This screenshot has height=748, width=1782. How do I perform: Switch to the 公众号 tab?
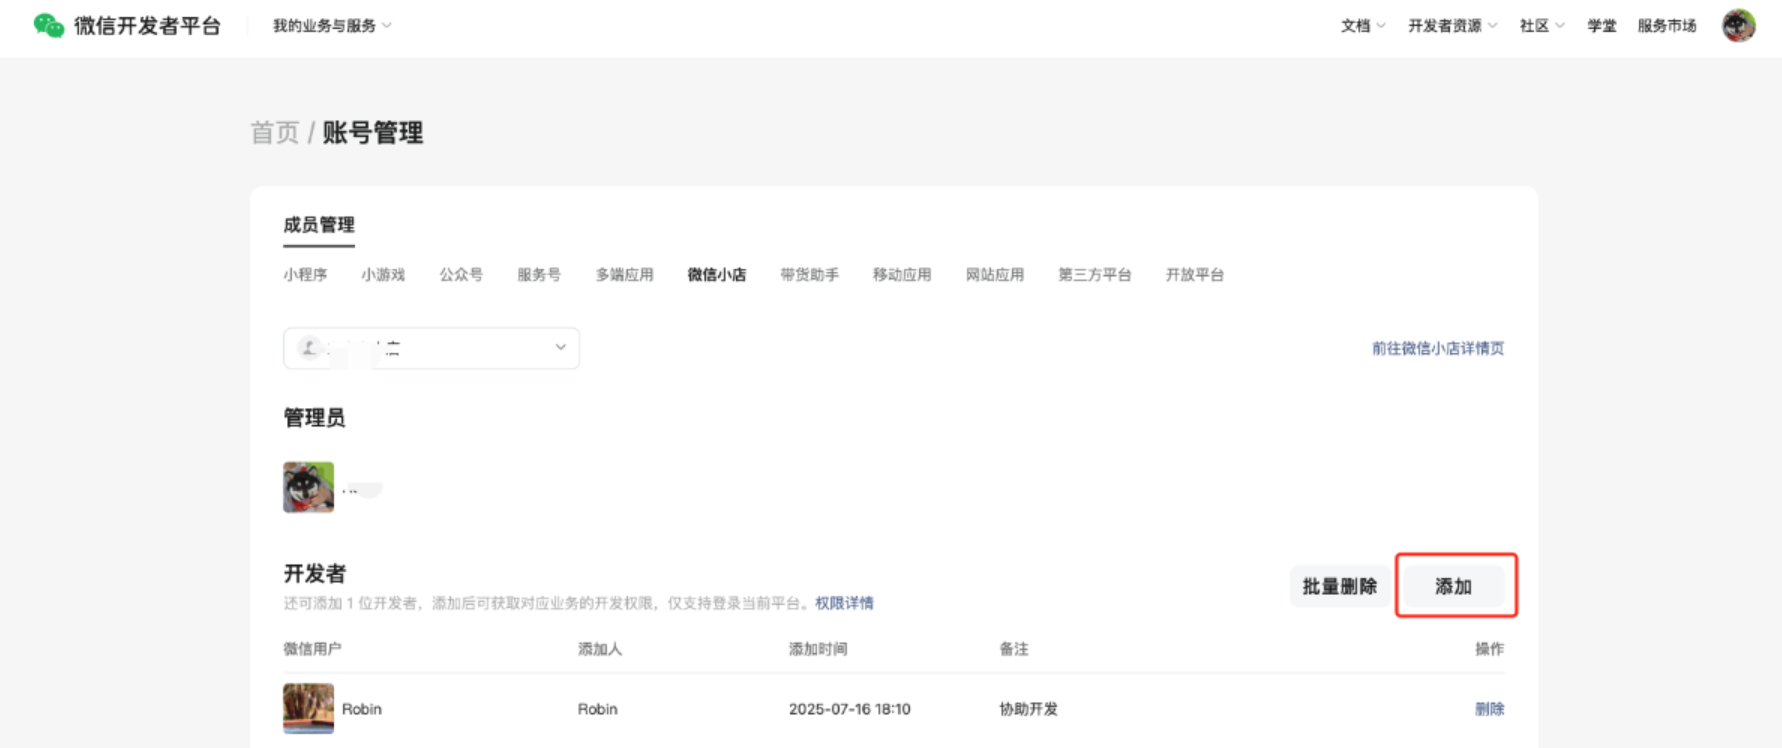click(461, 275)
